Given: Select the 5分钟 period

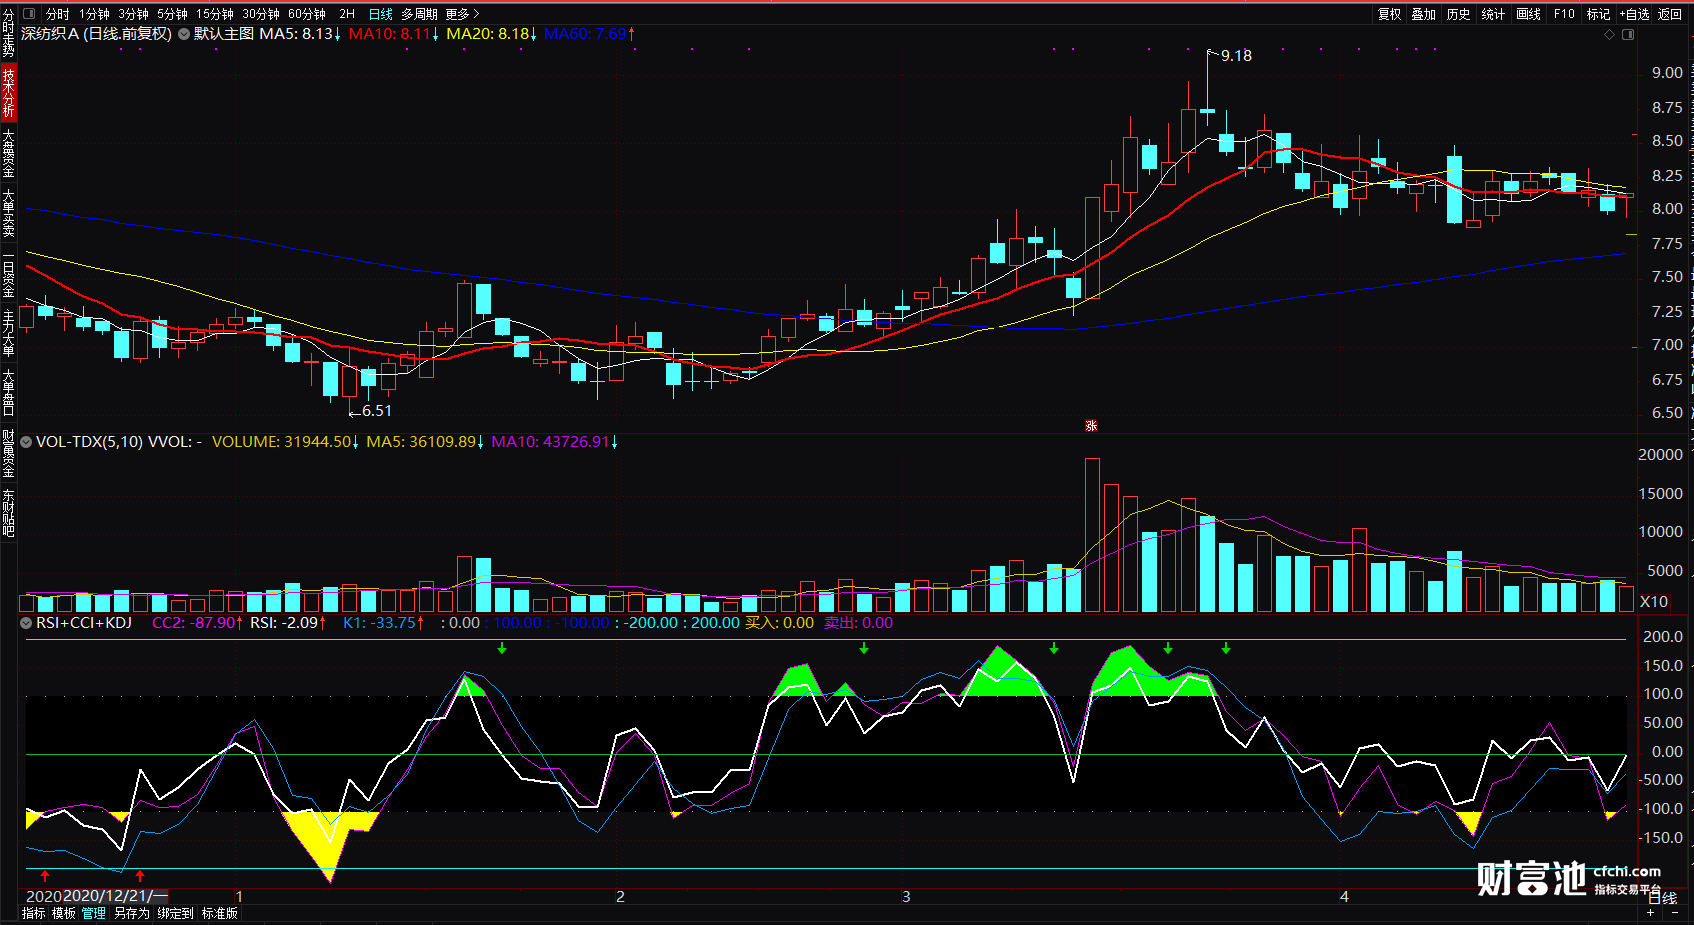Looking at the screenshot, I should click(172, 14).
